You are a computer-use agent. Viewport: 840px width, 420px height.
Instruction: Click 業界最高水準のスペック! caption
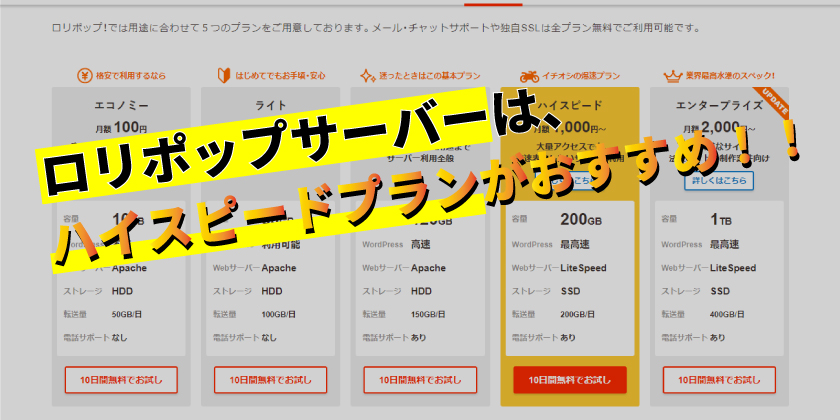click(730, 76)
